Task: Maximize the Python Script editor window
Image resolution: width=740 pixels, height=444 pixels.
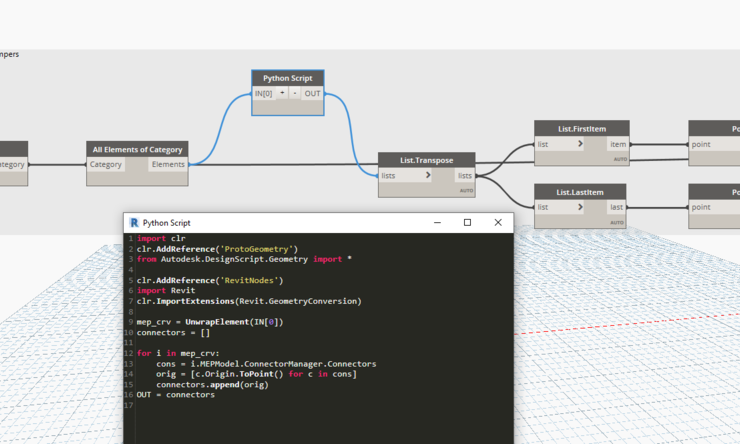Action: [467, 222]
